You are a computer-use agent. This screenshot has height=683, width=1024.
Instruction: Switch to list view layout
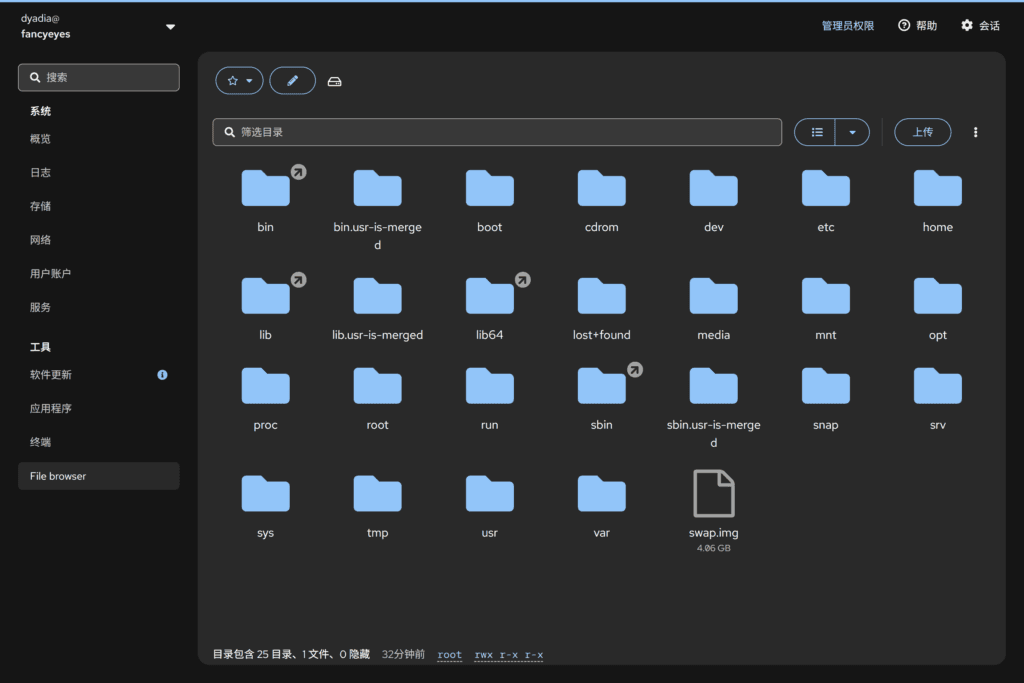[x=815, y=133]
